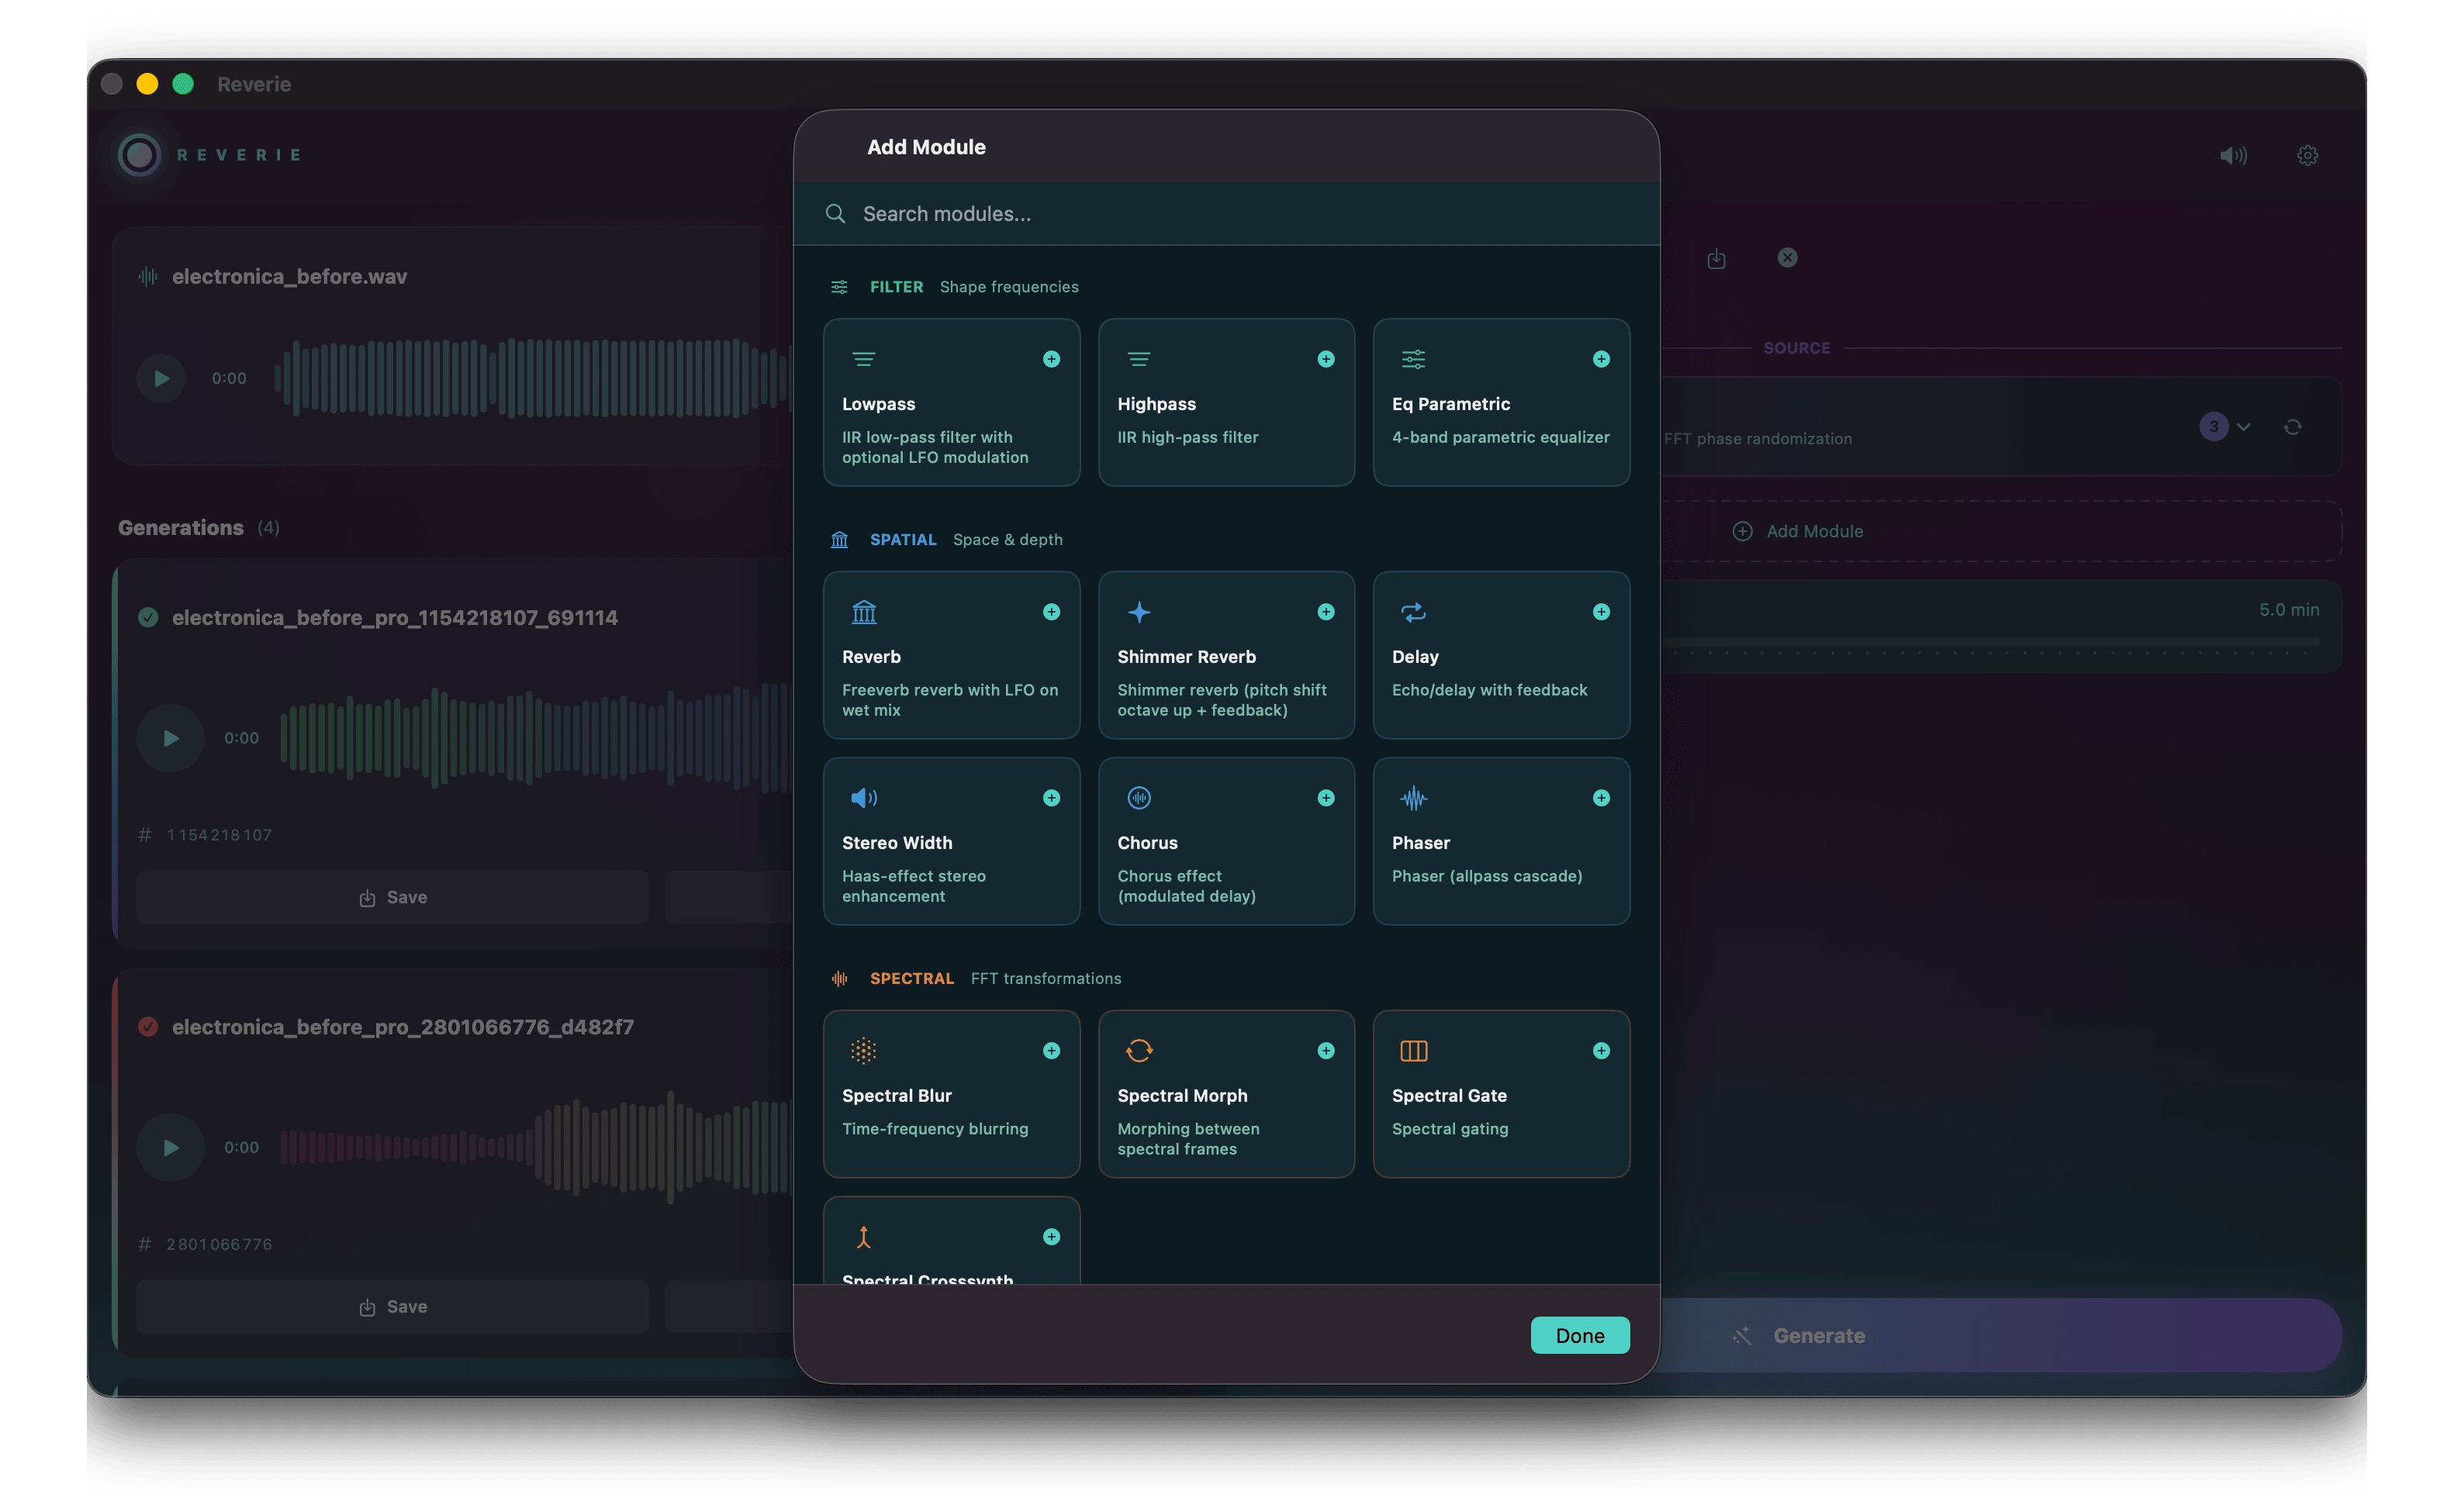
Task: Add the Lowpass module with plus icon
Action: point(1051,359)
